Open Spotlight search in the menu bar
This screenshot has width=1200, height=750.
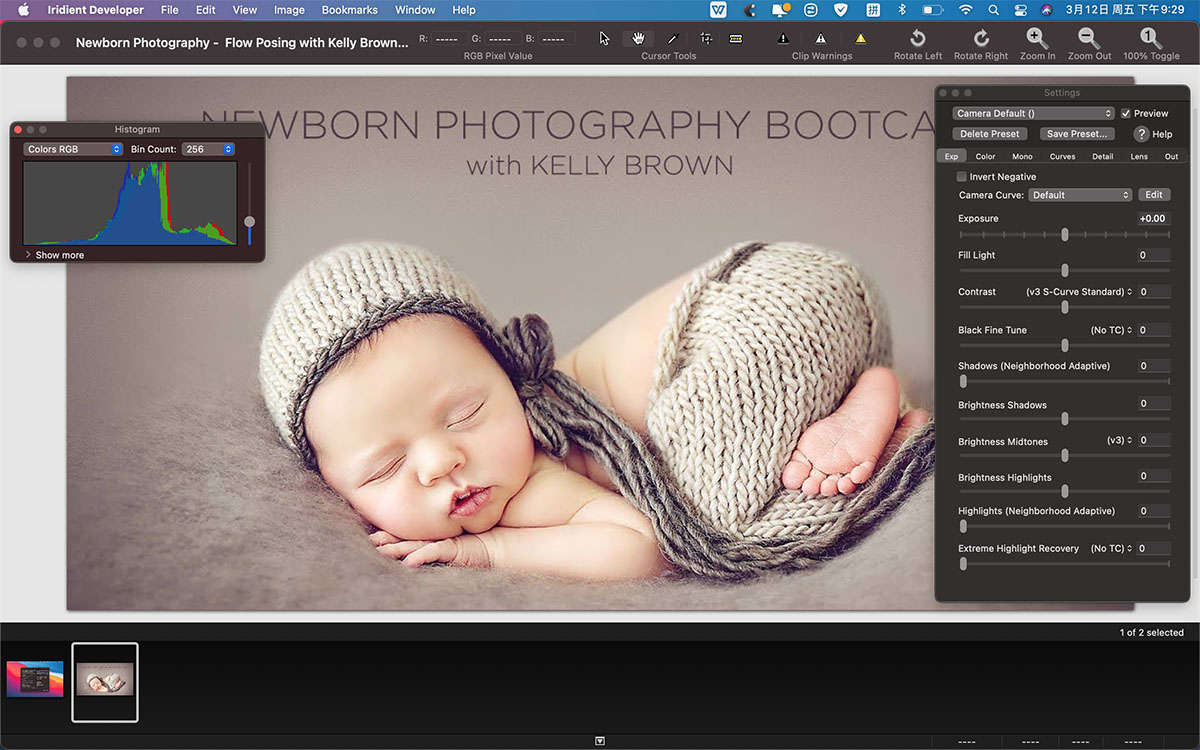(993, 10)
